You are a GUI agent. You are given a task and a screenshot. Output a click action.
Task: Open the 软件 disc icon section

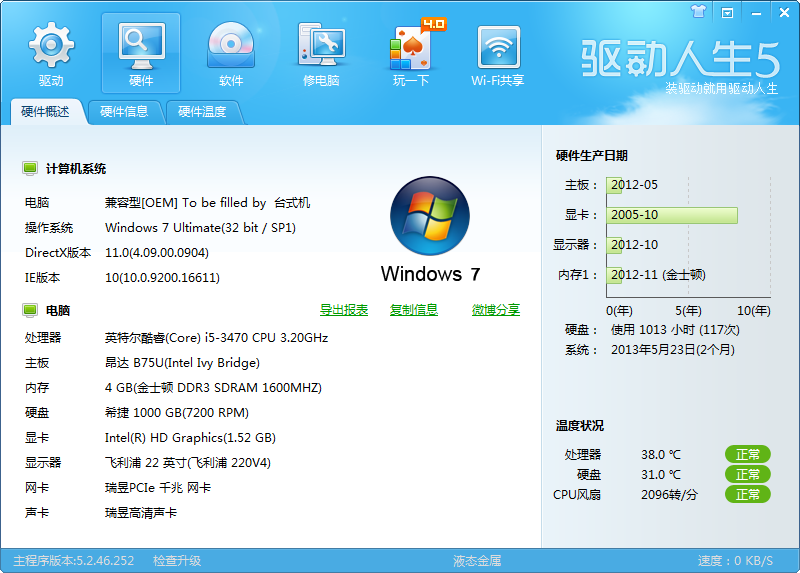(231, 54)
